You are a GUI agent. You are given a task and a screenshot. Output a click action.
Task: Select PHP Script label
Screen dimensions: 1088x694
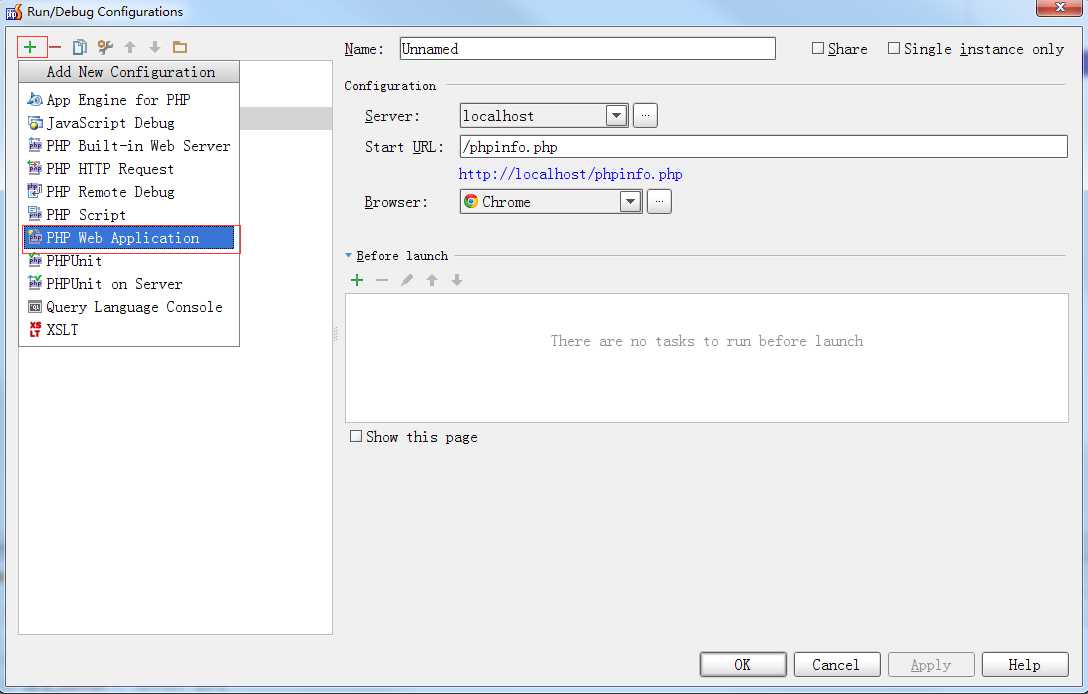pos(86,214)
